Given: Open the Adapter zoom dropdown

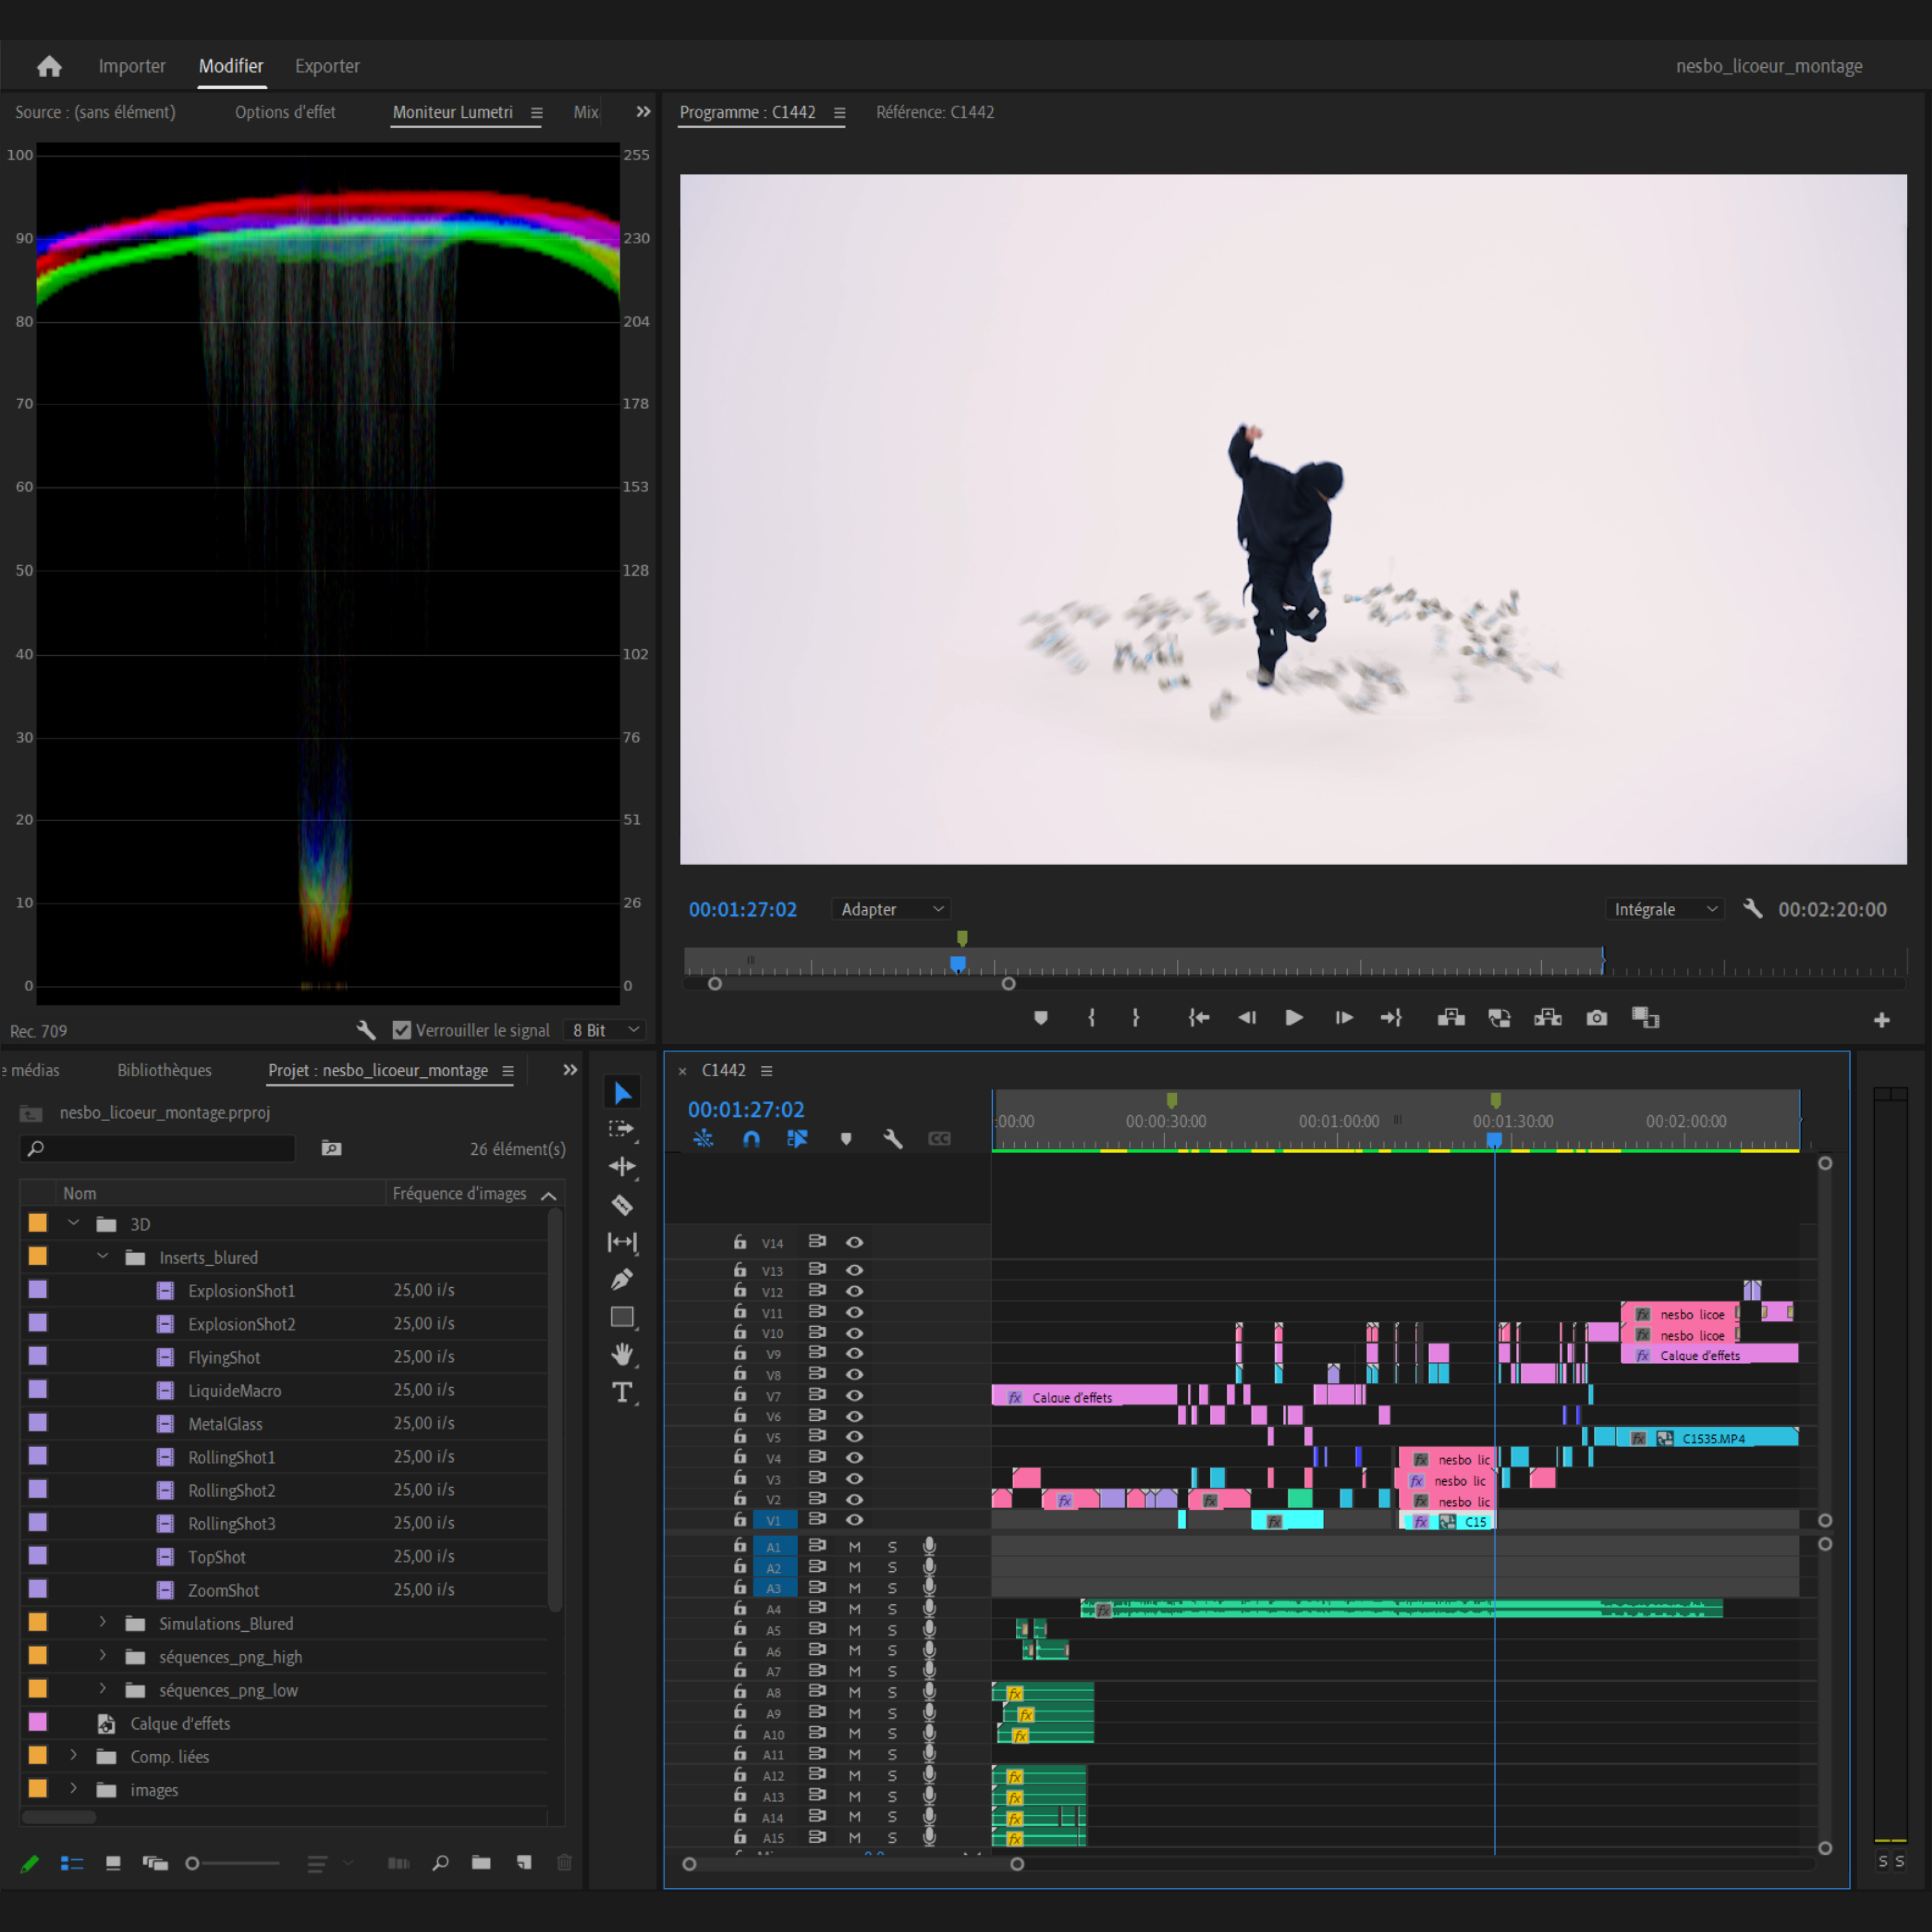Looking at the screenshot, I should (890, 909).
